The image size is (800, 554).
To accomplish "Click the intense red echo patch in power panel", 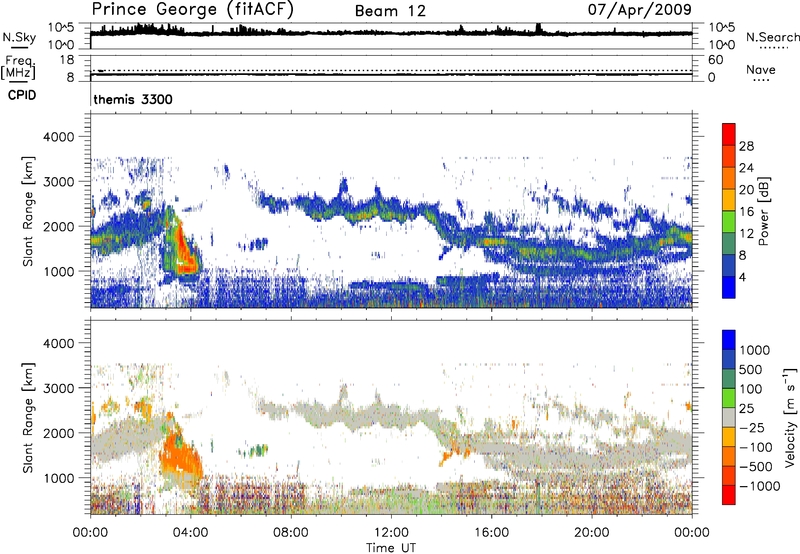I will [185, 253].
